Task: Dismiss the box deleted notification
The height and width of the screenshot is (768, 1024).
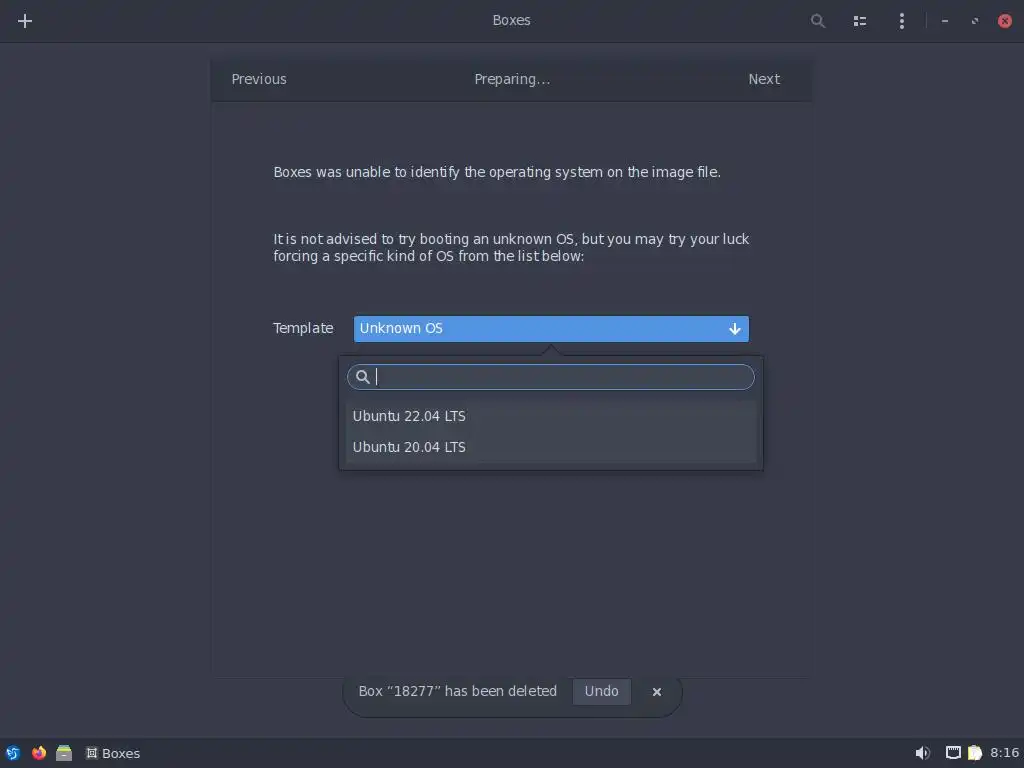Action: 657,692
